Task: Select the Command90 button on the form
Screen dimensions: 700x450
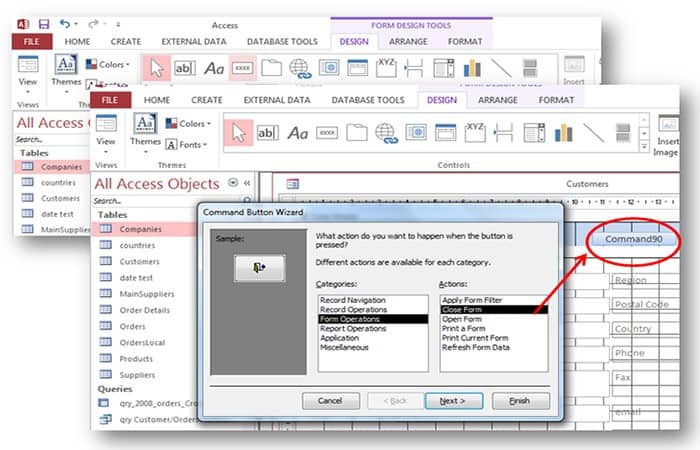Action: (x=633, y=239)
